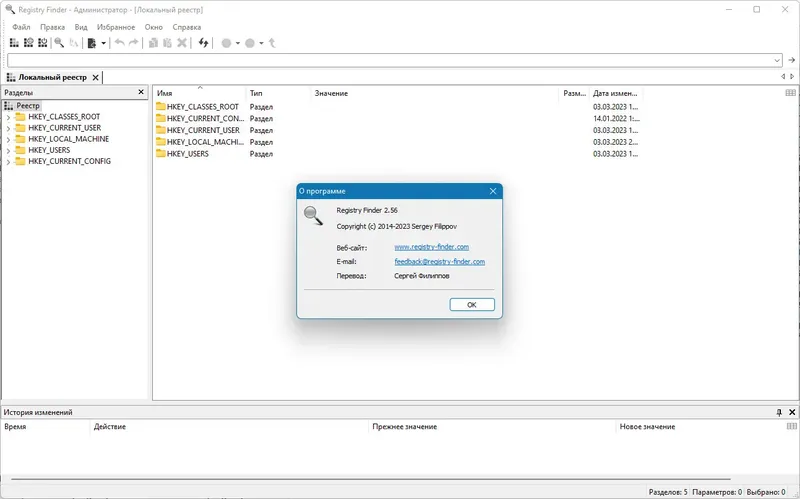Switch to the Локальный реестр tab
Screen dimensions: 800x499
click(53, 78)
